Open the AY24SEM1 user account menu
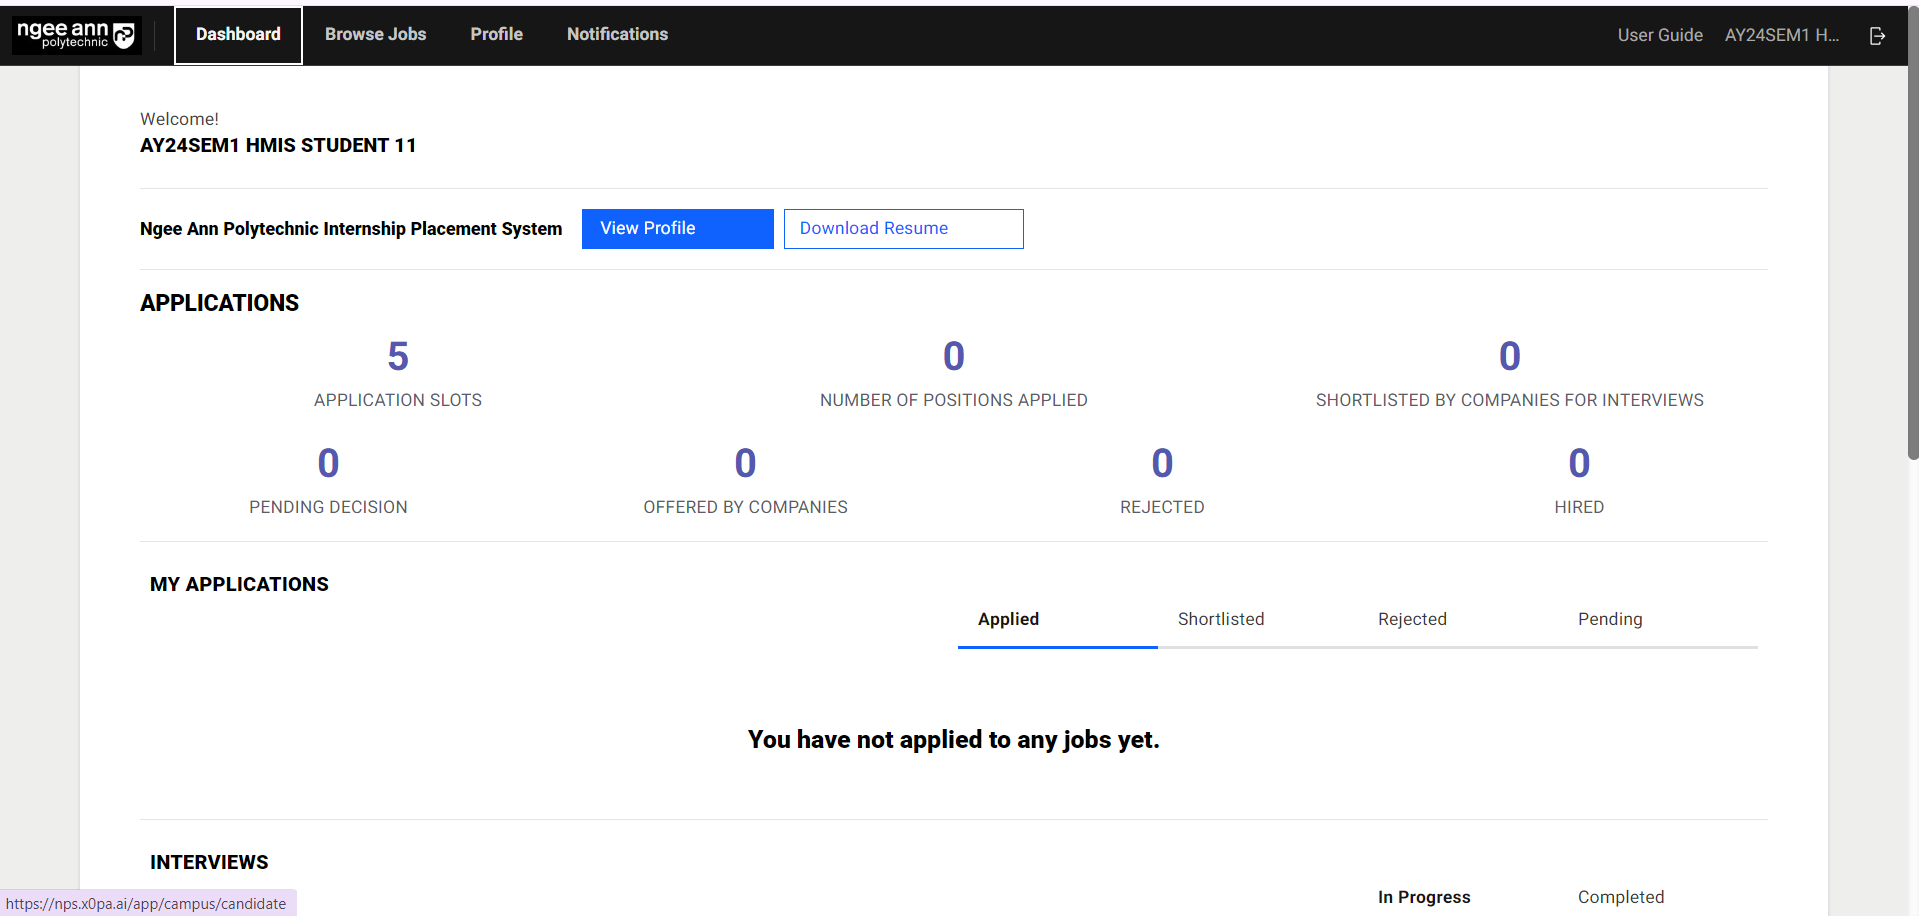1919x916 pixels. click(1781, 36)
